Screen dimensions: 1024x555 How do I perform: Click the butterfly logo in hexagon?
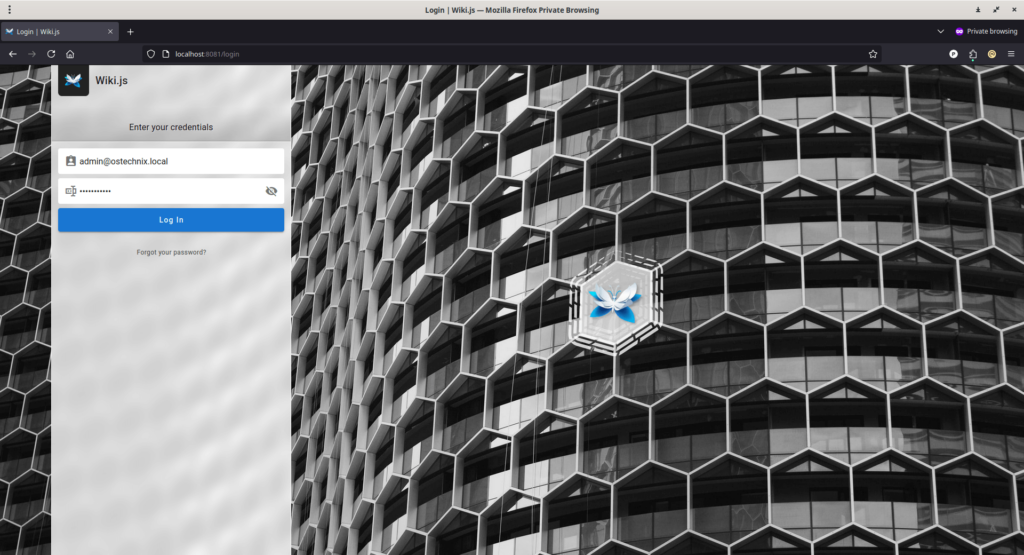[615, 303]
